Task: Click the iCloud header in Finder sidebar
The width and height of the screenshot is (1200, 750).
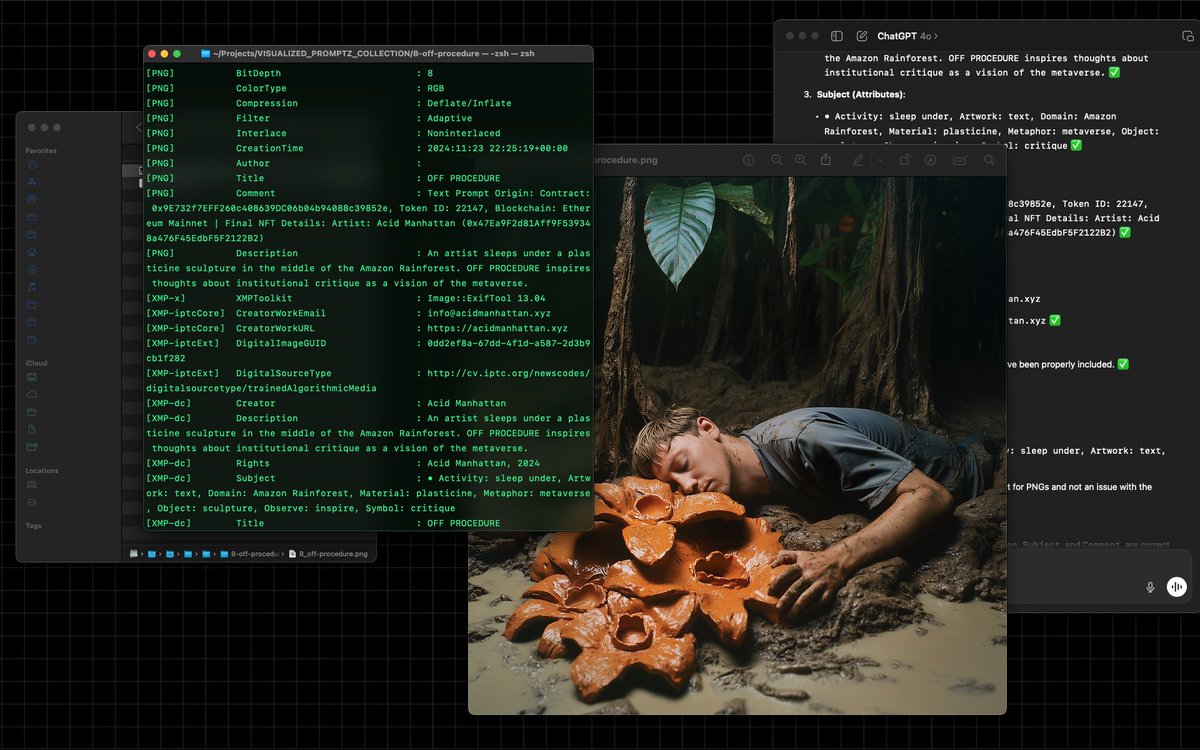Action: tap(36, 363)
